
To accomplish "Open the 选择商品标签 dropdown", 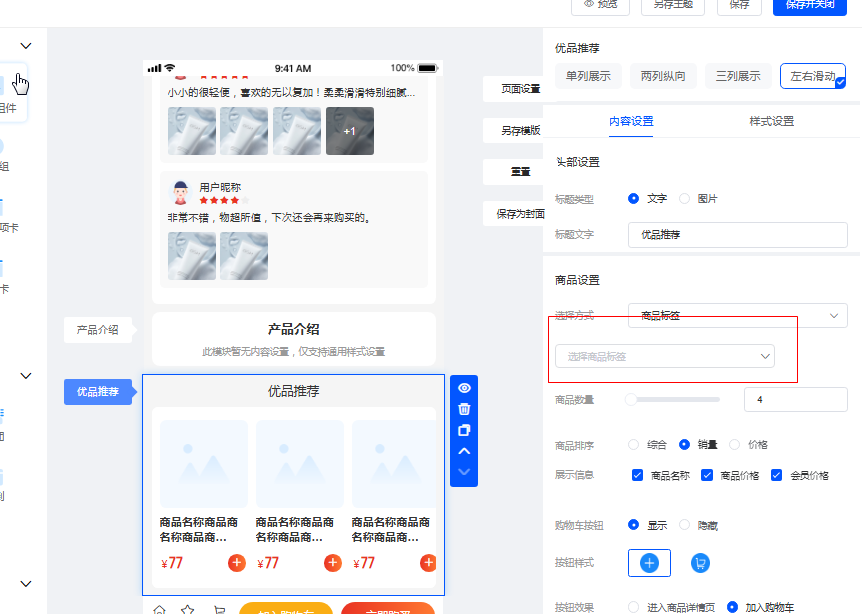I will click(x=665, y=356).
